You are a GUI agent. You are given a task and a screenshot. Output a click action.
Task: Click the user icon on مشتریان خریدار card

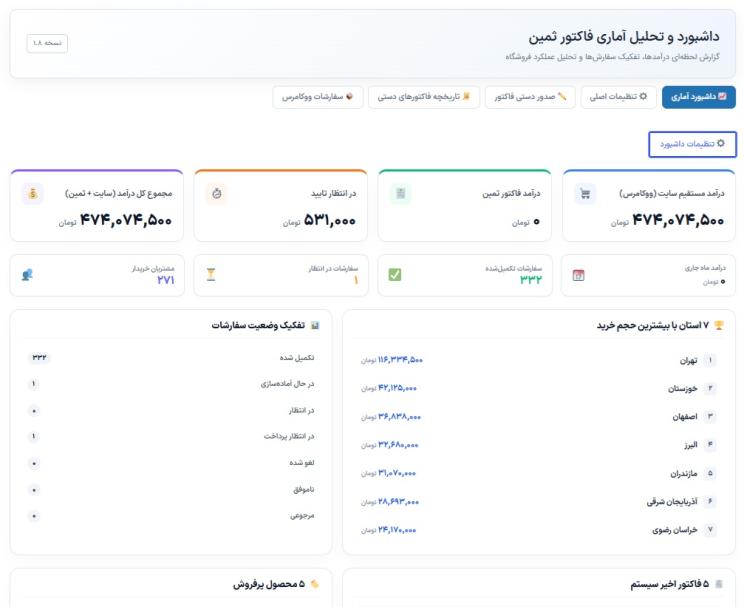pyautogui.click(x=27, y=275)
